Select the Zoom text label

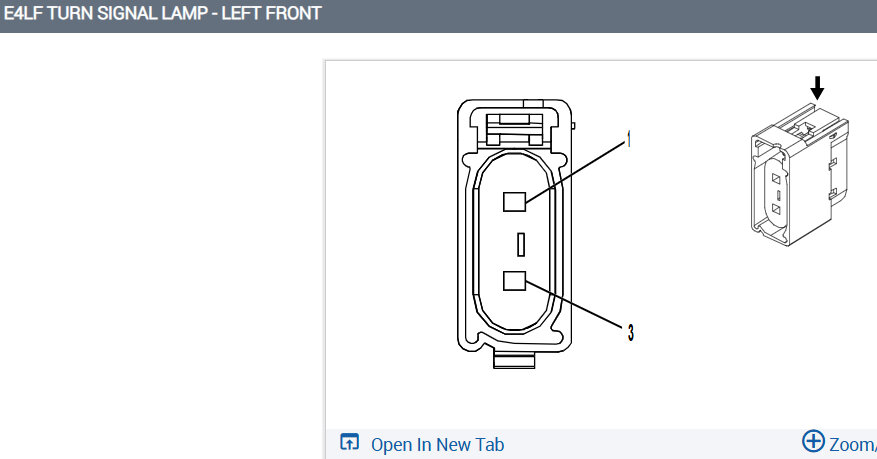852,445
